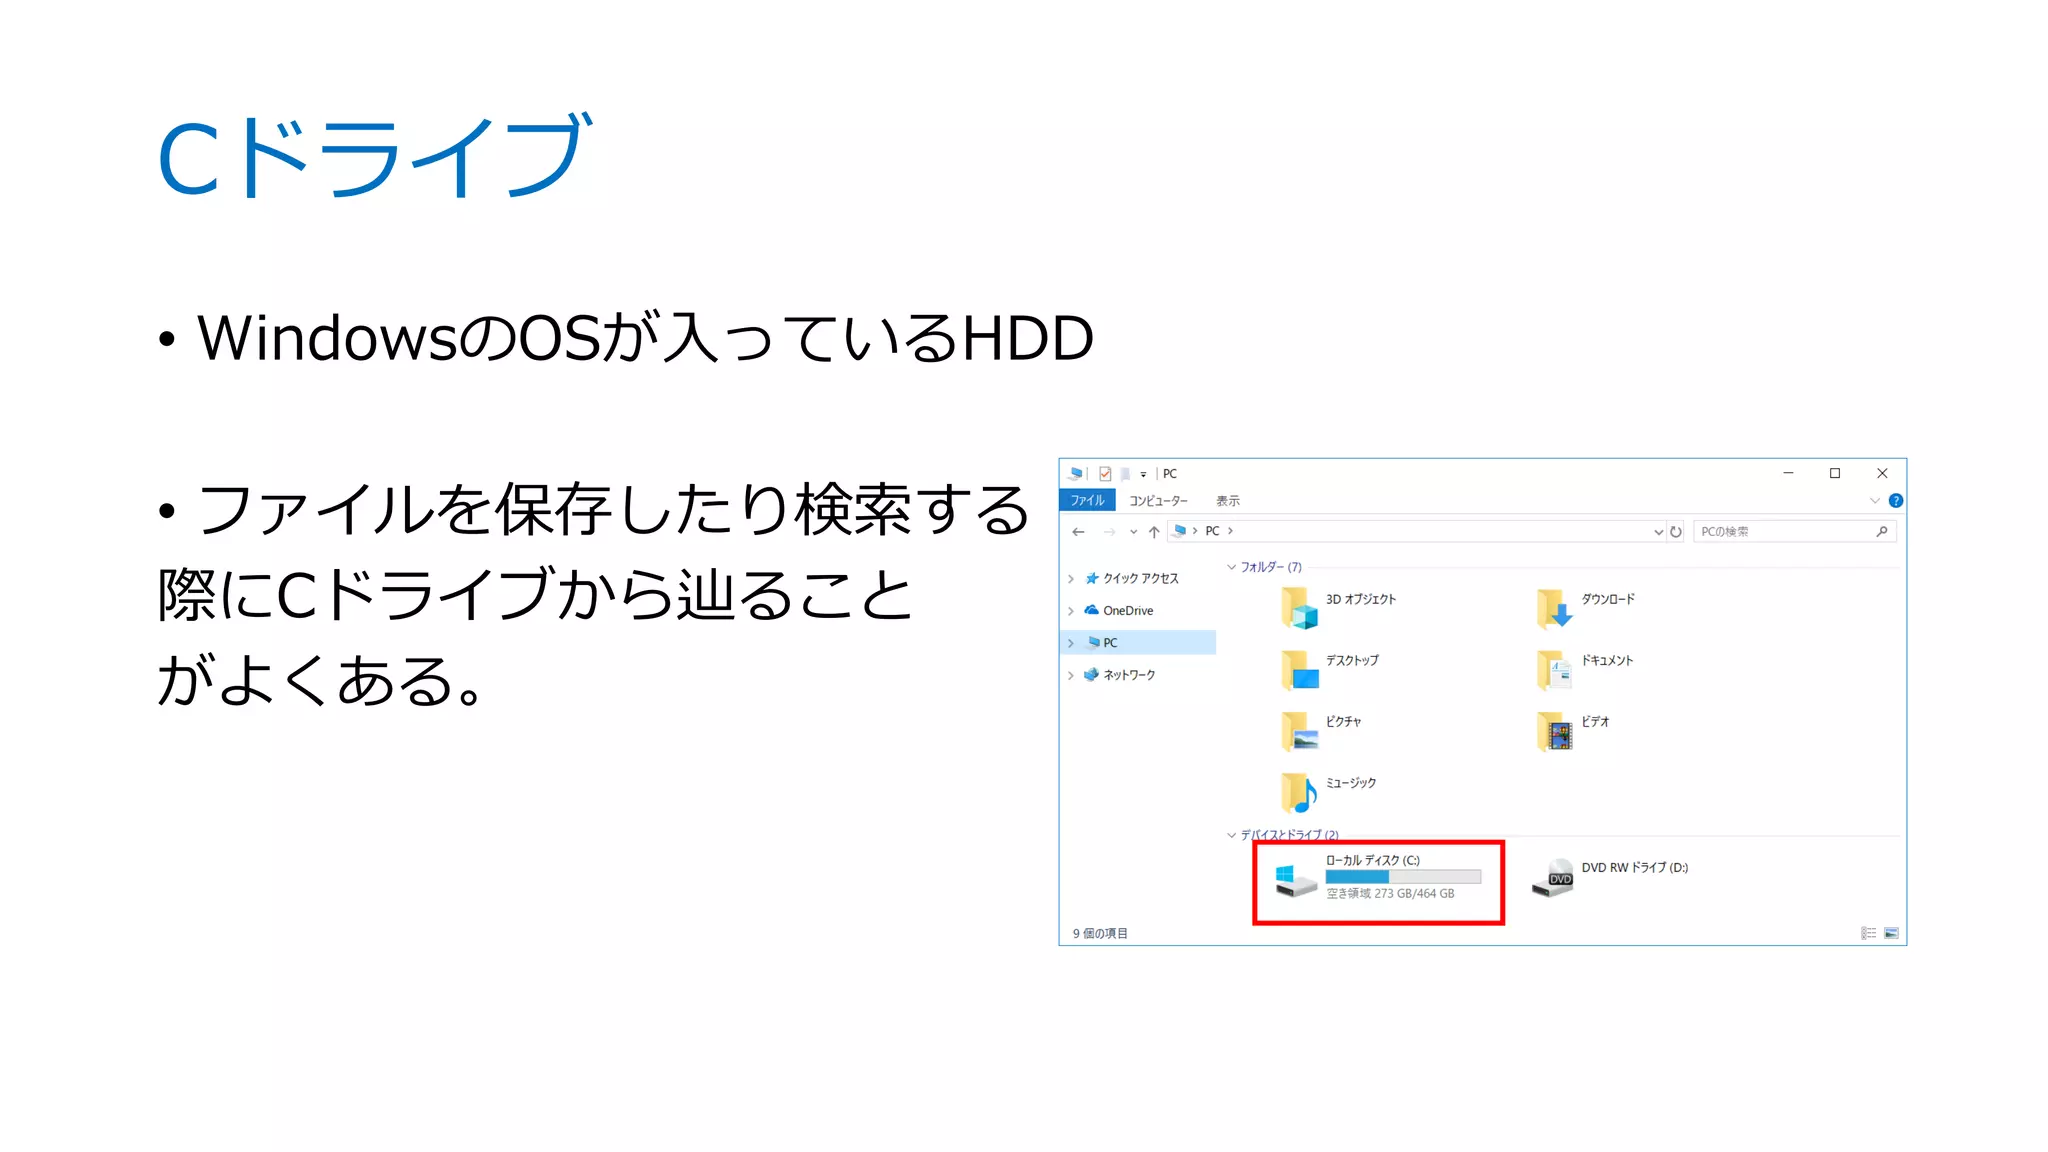Click the 9 個の項目 status text

coord(1100,934)
